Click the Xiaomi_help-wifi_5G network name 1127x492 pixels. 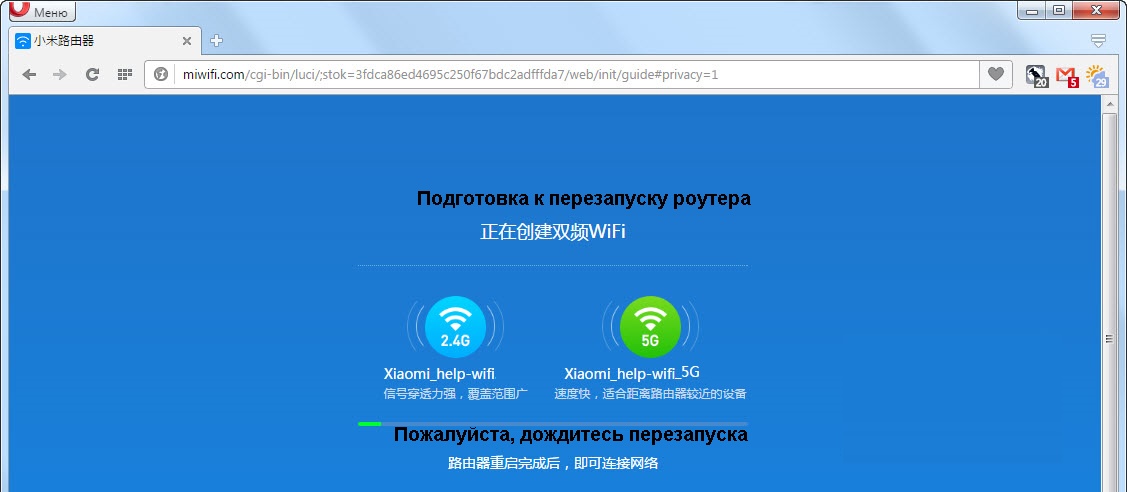point(632,373)
